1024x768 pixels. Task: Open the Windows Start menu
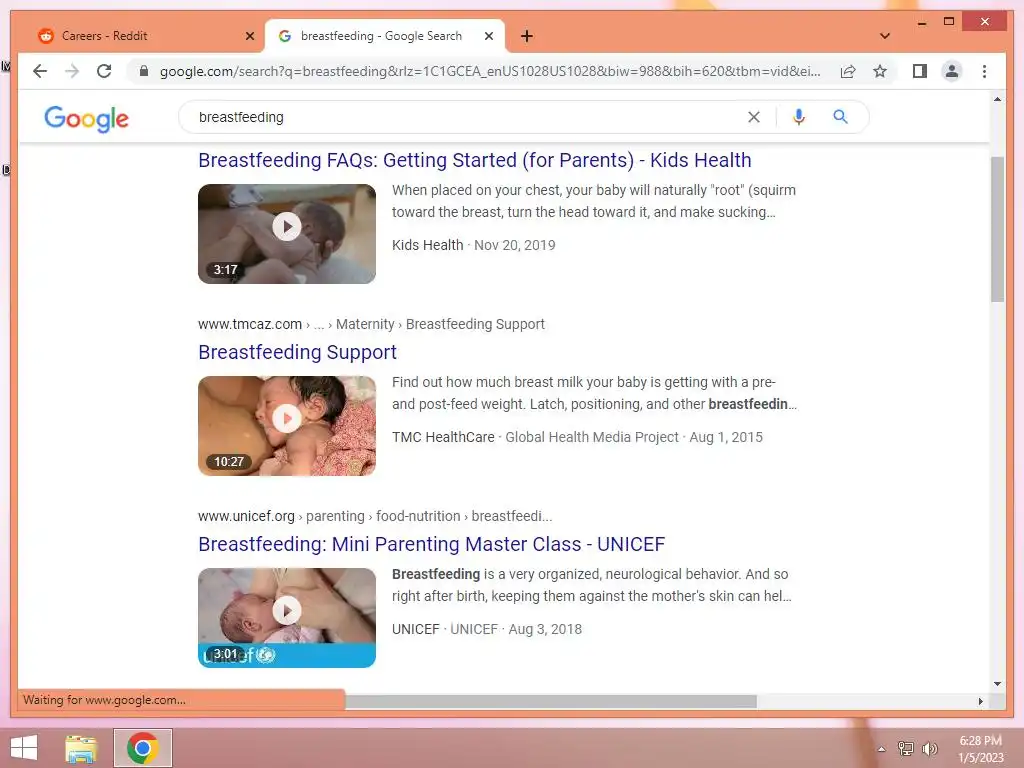(24, 748)
